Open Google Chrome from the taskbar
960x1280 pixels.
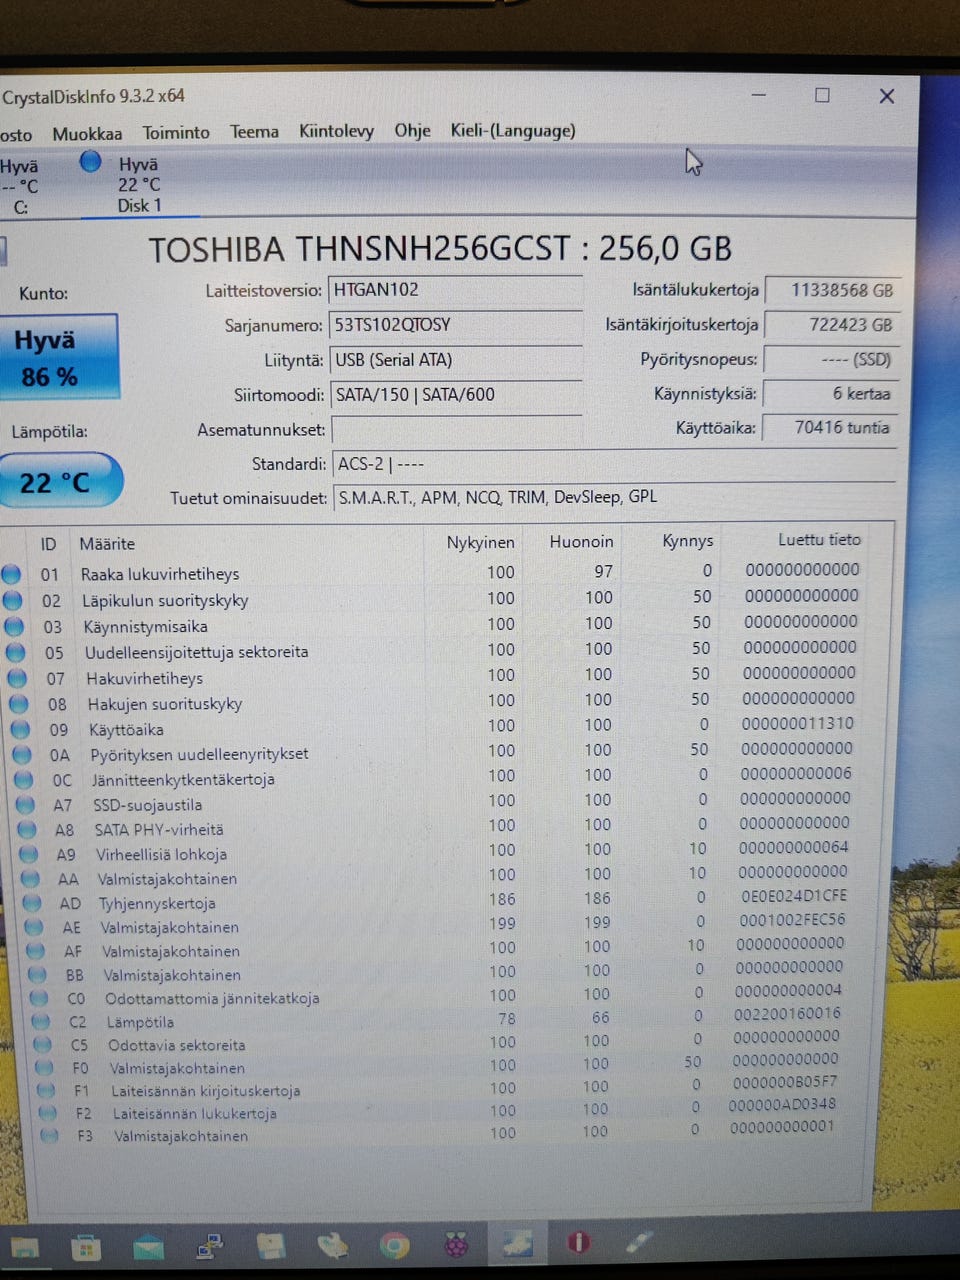pyautogui.click(x=394, y=1245)
